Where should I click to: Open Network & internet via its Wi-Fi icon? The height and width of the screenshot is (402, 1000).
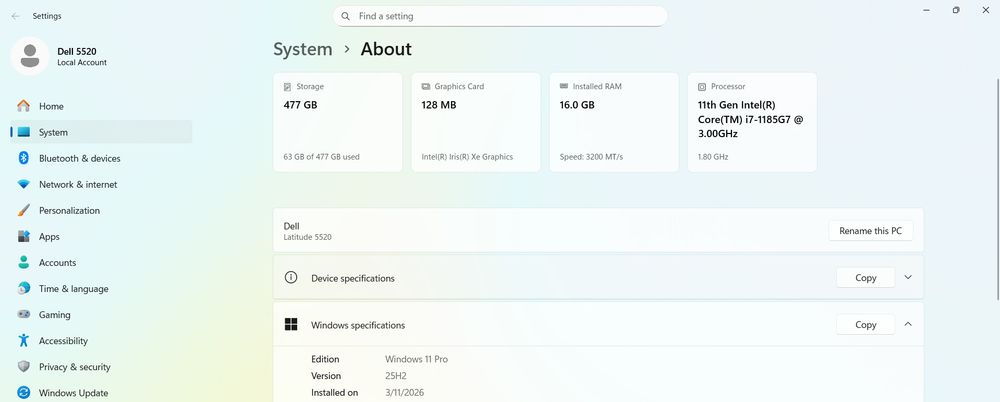pos(23,184)
